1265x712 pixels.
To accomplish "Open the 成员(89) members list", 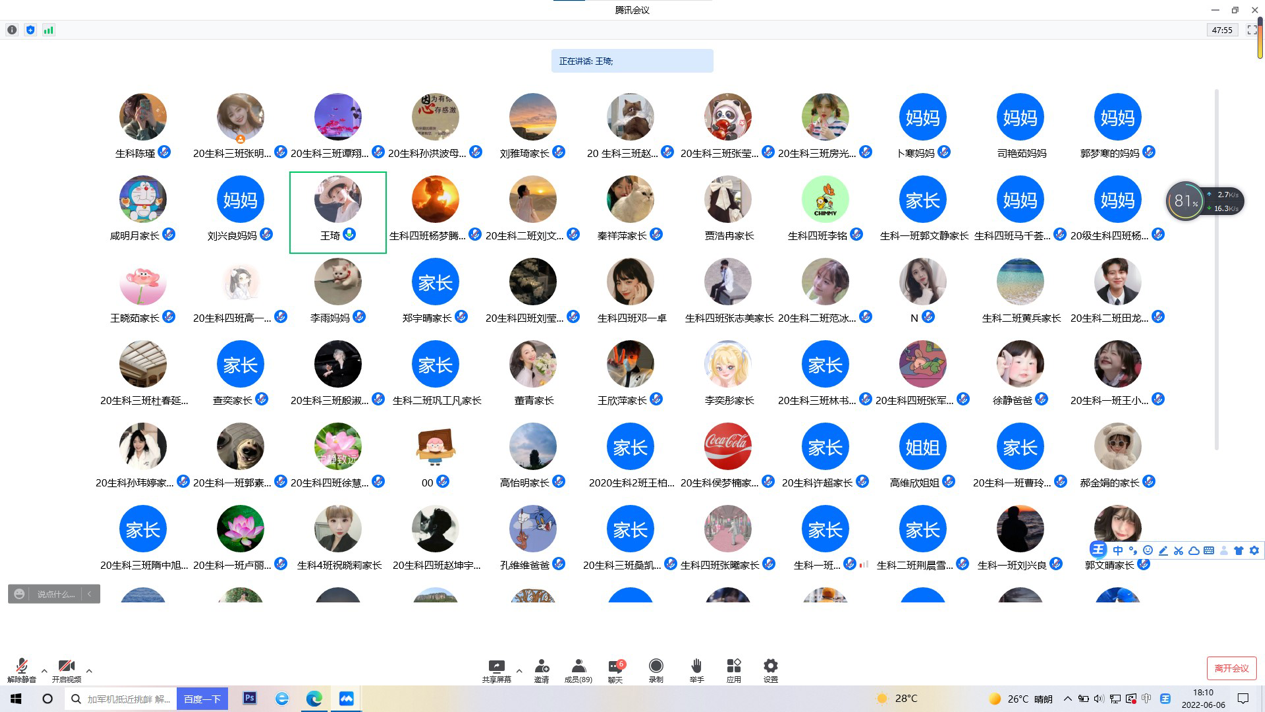I will (578, 669).
